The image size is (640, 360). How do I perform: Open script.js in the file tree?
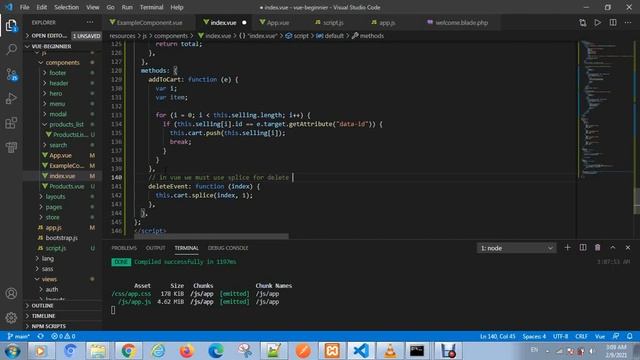(56, 248)
